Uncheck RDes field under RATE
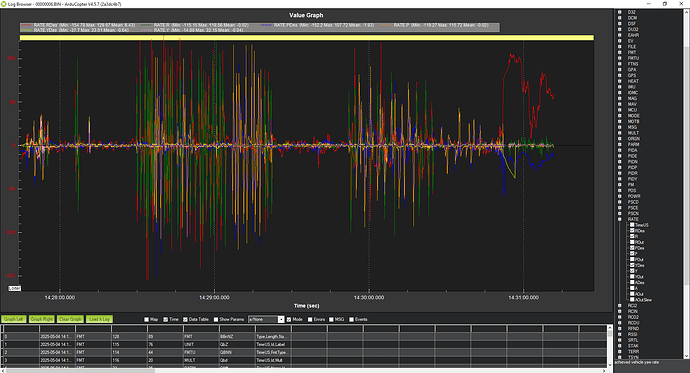The width and height of the screenshot is (690, 373). [x=632, y=230]
